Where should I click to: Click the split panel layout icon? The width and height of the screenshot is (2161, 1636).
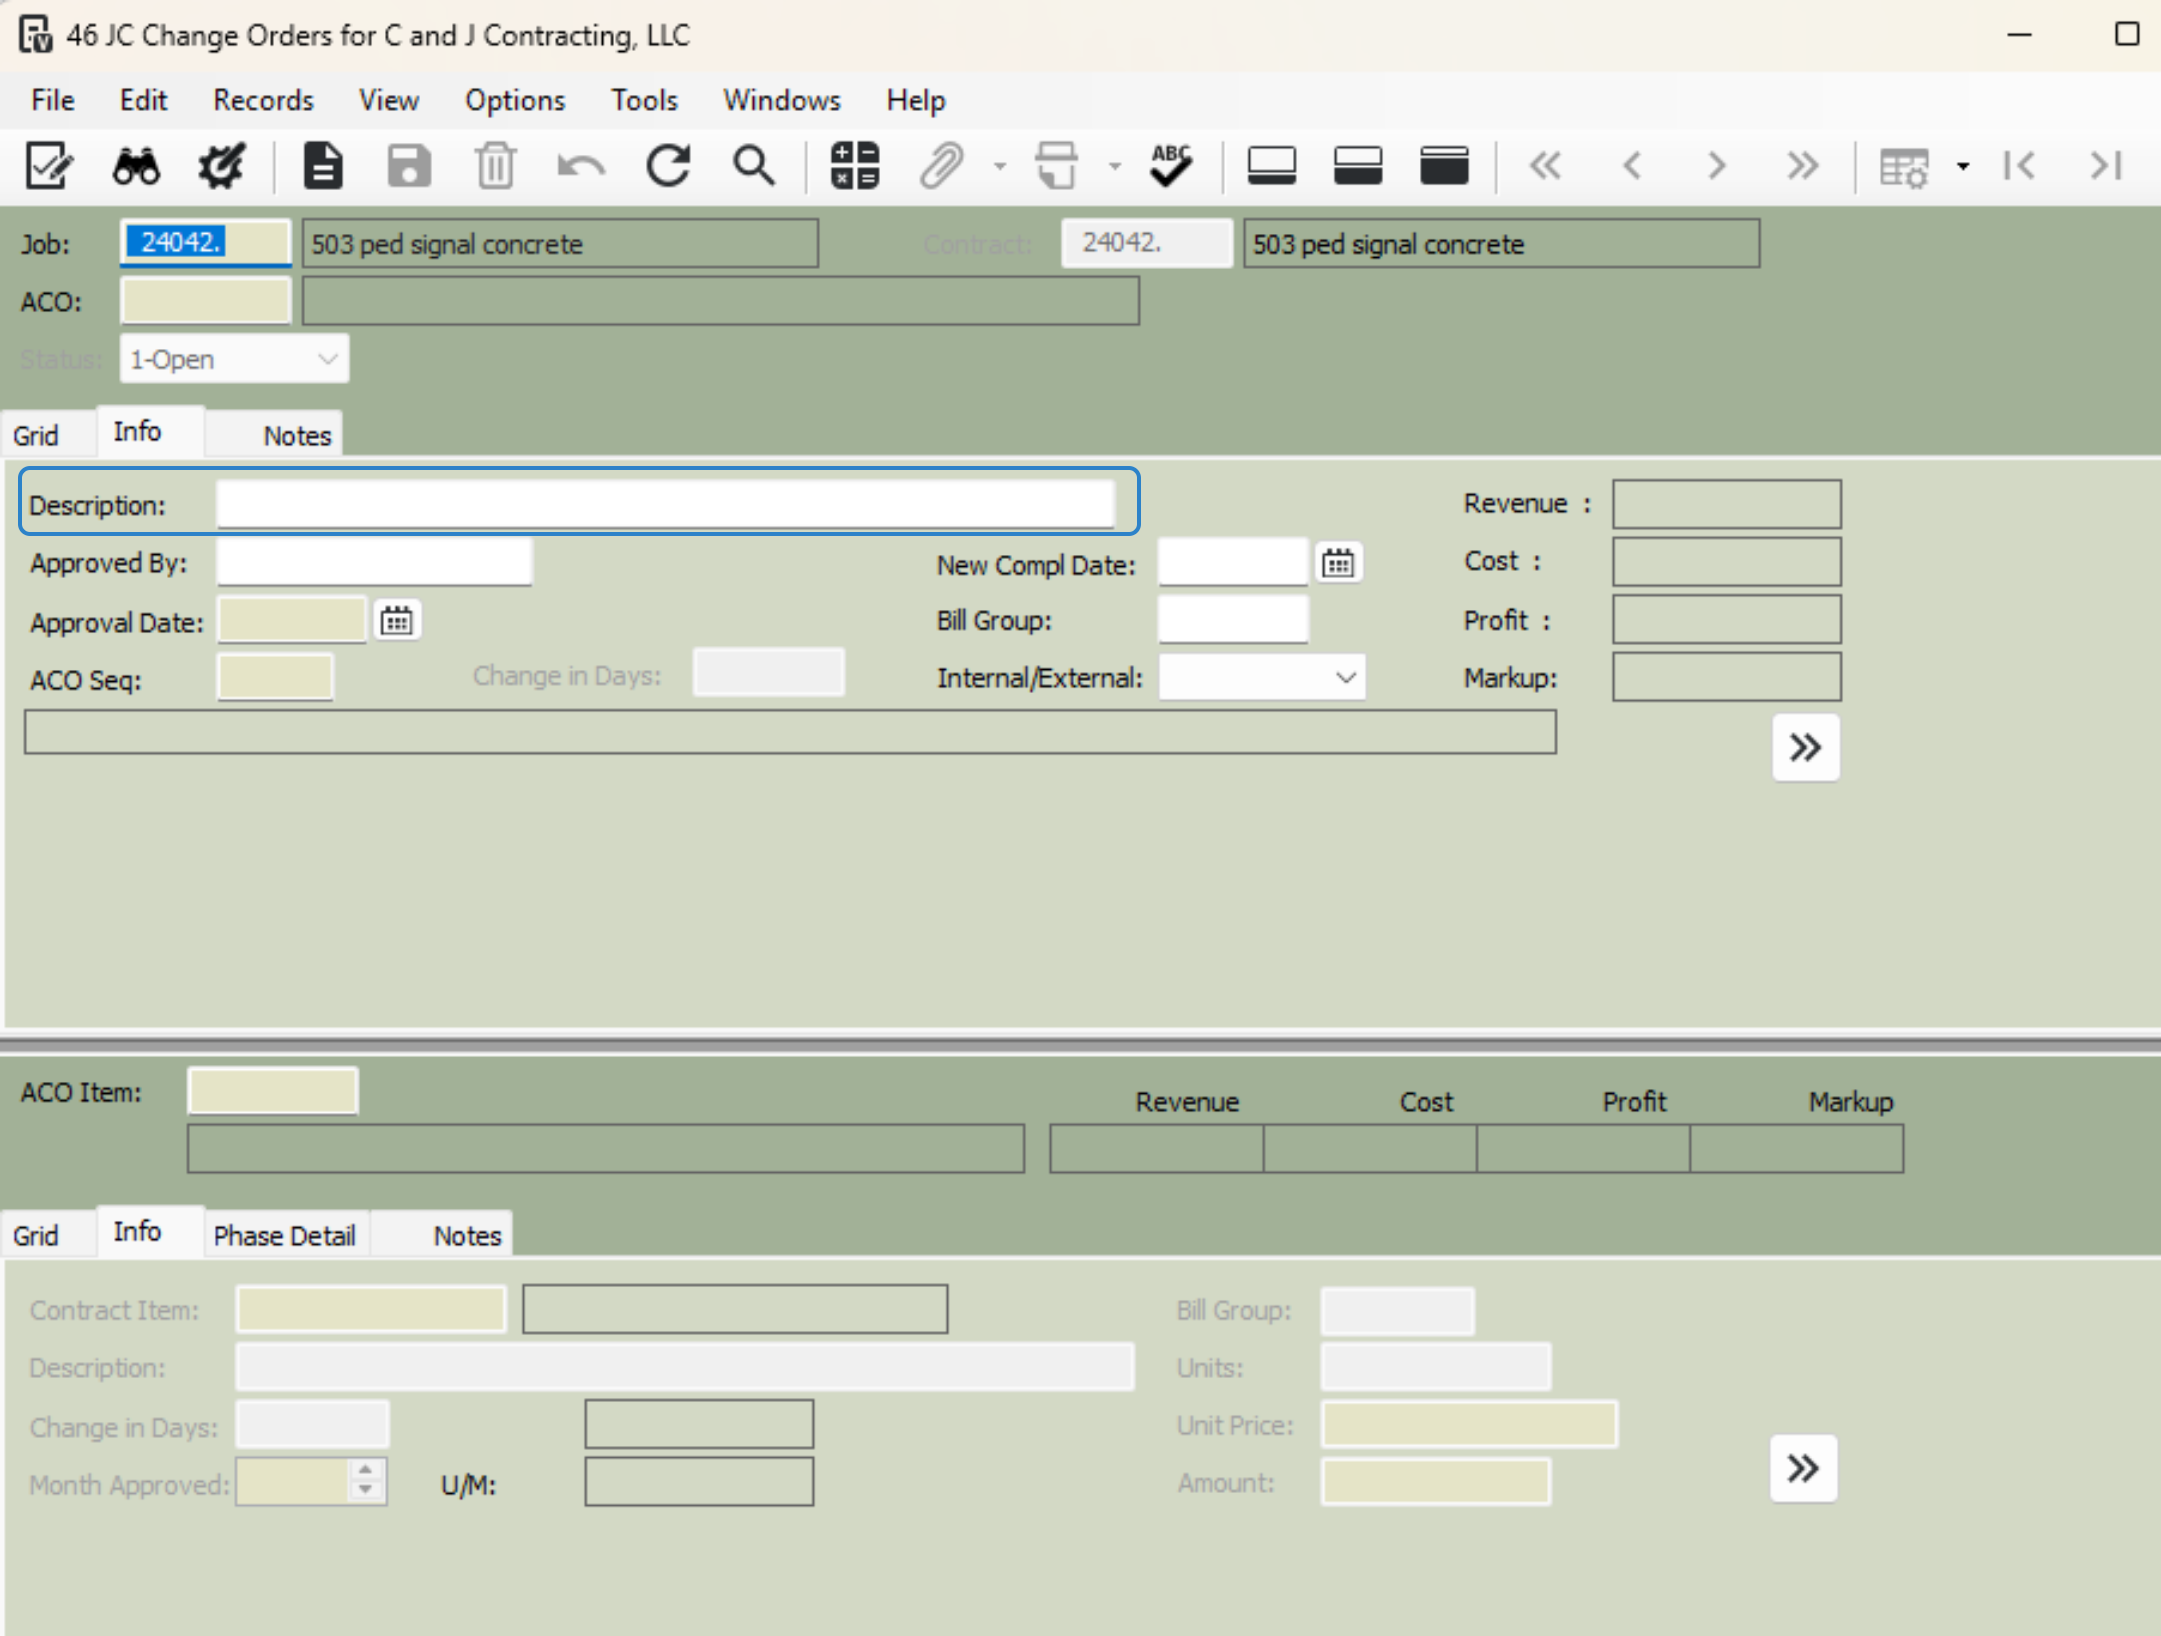[x=1358, y=166]
